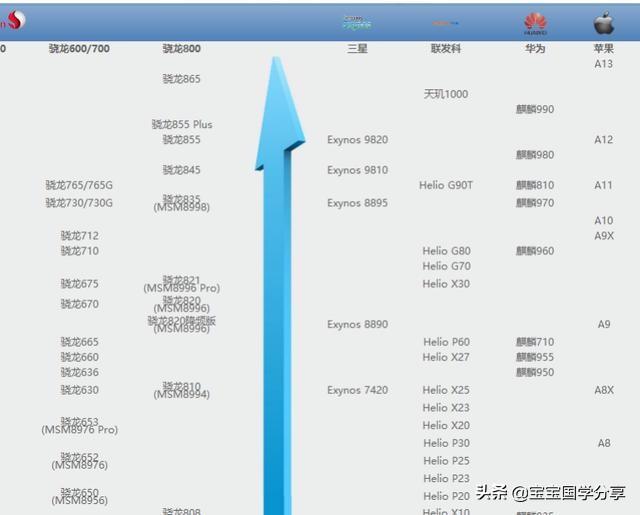Click the 骁龙855 Plus entry
The image size is (640, 515).
click(182, 124)
